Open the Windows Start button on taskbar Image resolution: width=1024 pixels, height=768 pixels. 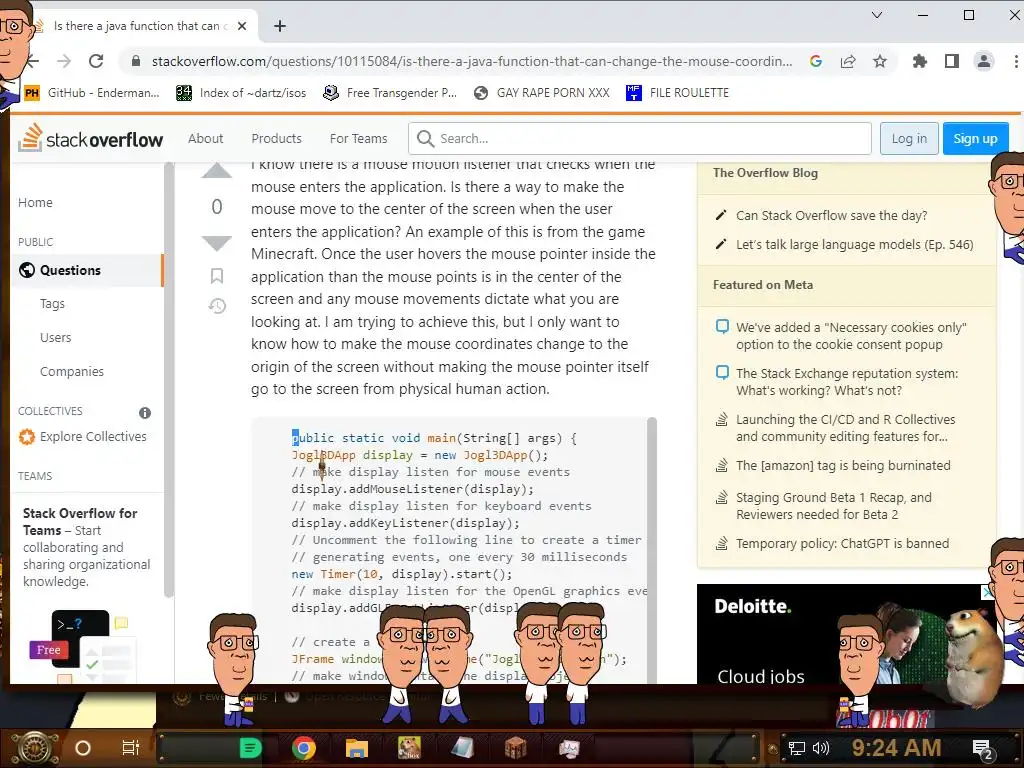(35, 748)
